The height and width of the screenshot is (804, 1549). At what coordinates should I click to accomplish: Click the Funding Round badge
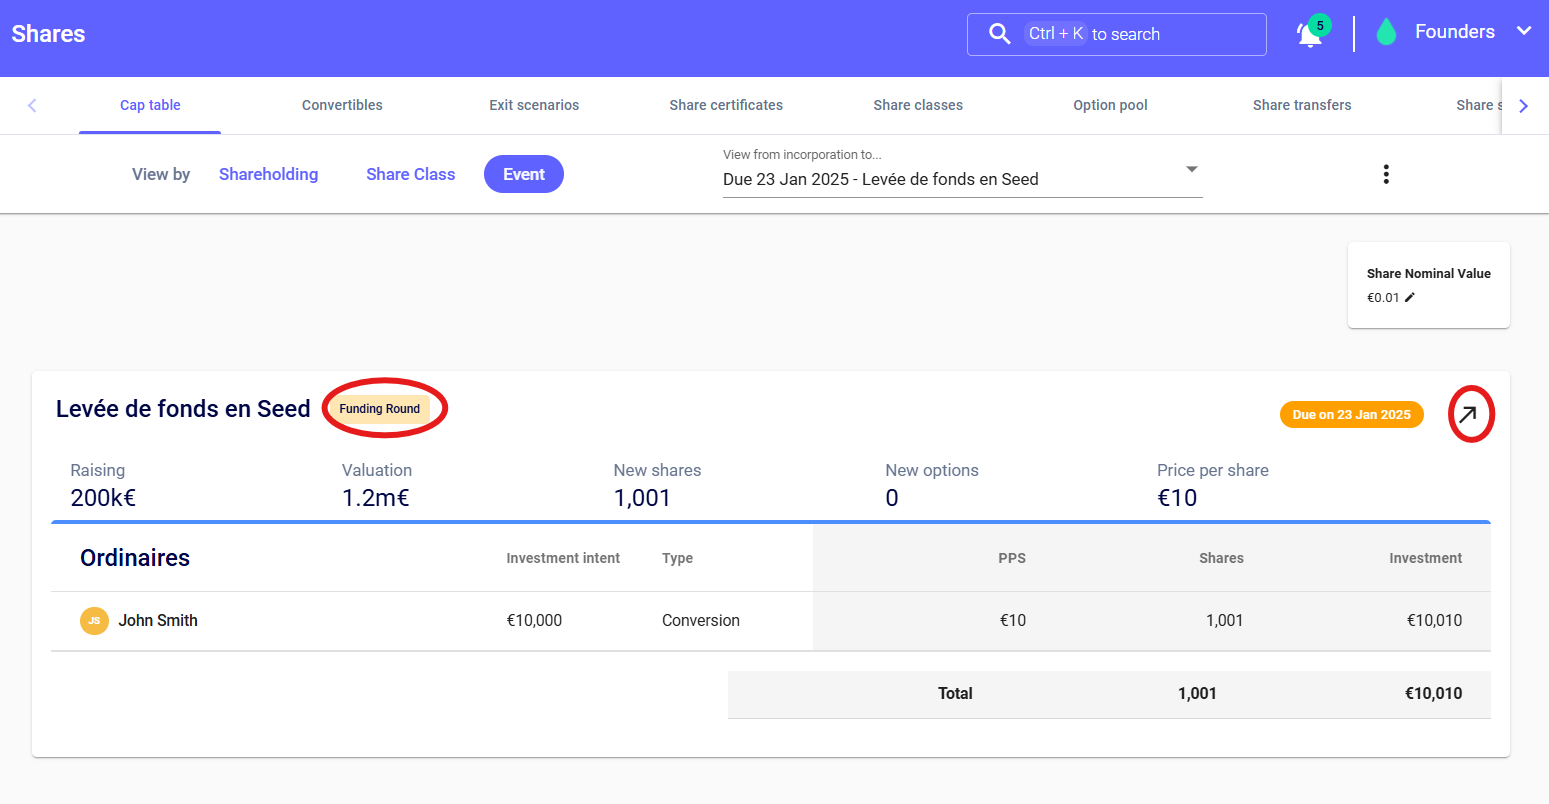[x=380, y=409]
